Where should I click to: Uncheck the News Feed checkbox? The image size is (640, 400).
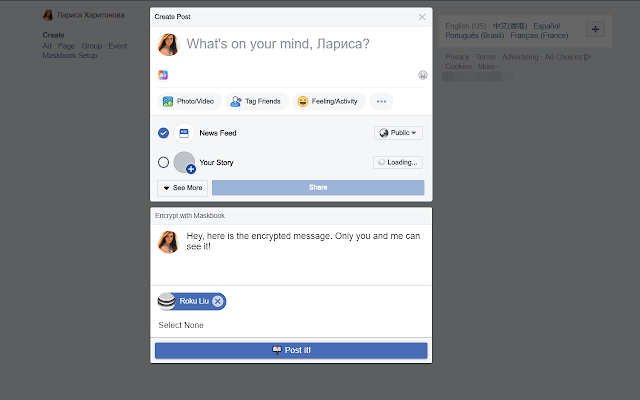(163, 133)
